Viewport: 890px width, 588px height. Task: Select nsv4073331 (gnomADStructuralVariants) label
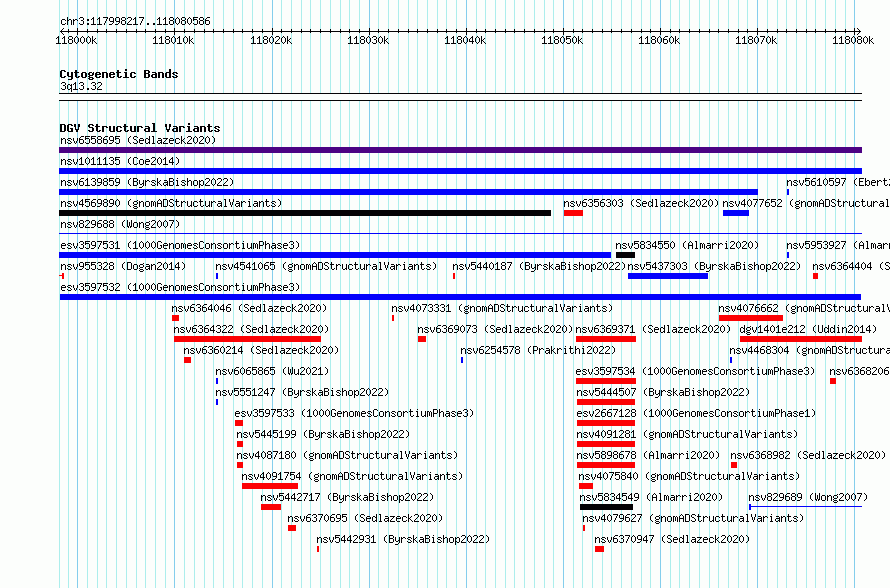click(x=502, y=308)
